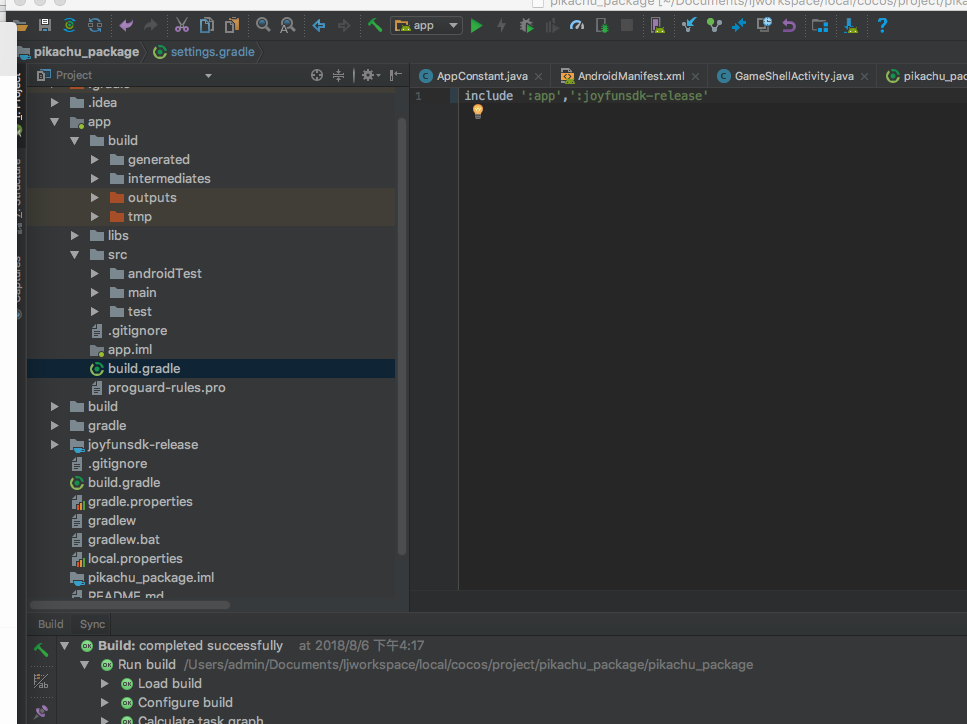Close the AndroidManifest.xml tab
This screenshot has width=967, height=724.
click(696, 76)
